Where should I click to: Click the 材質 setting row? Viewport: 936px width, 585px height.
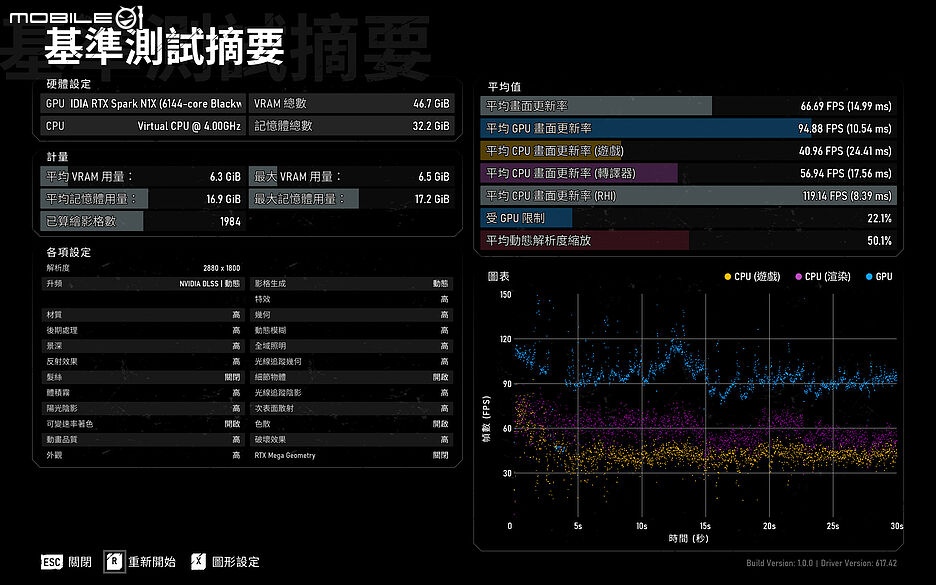click(143, 315)
